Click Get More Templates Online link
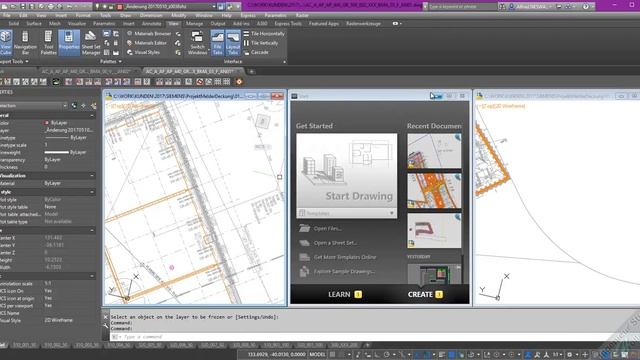Viewport: 640px width, 360px height. [338, 257]
